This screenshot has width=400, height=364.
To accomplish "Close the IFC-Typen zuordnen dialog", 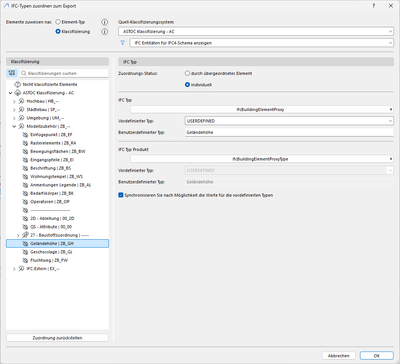I will click(391, 6).
